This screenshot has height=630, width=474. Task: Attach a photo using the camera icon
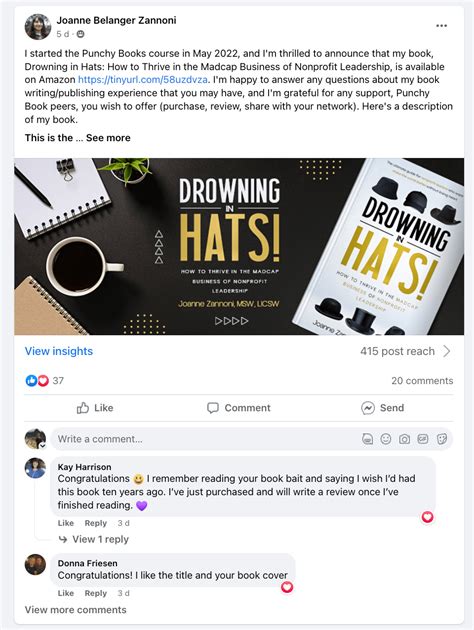point(404,439)
